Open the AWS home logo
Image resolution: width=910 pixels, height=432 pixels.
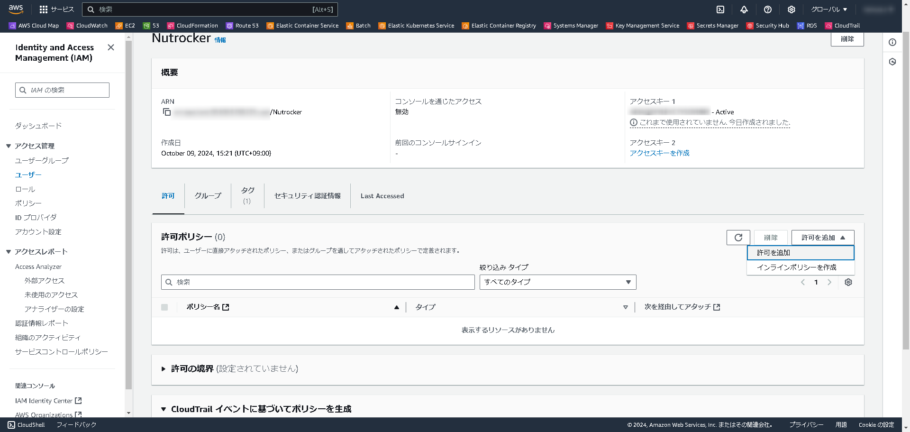[x=16, y=9]
